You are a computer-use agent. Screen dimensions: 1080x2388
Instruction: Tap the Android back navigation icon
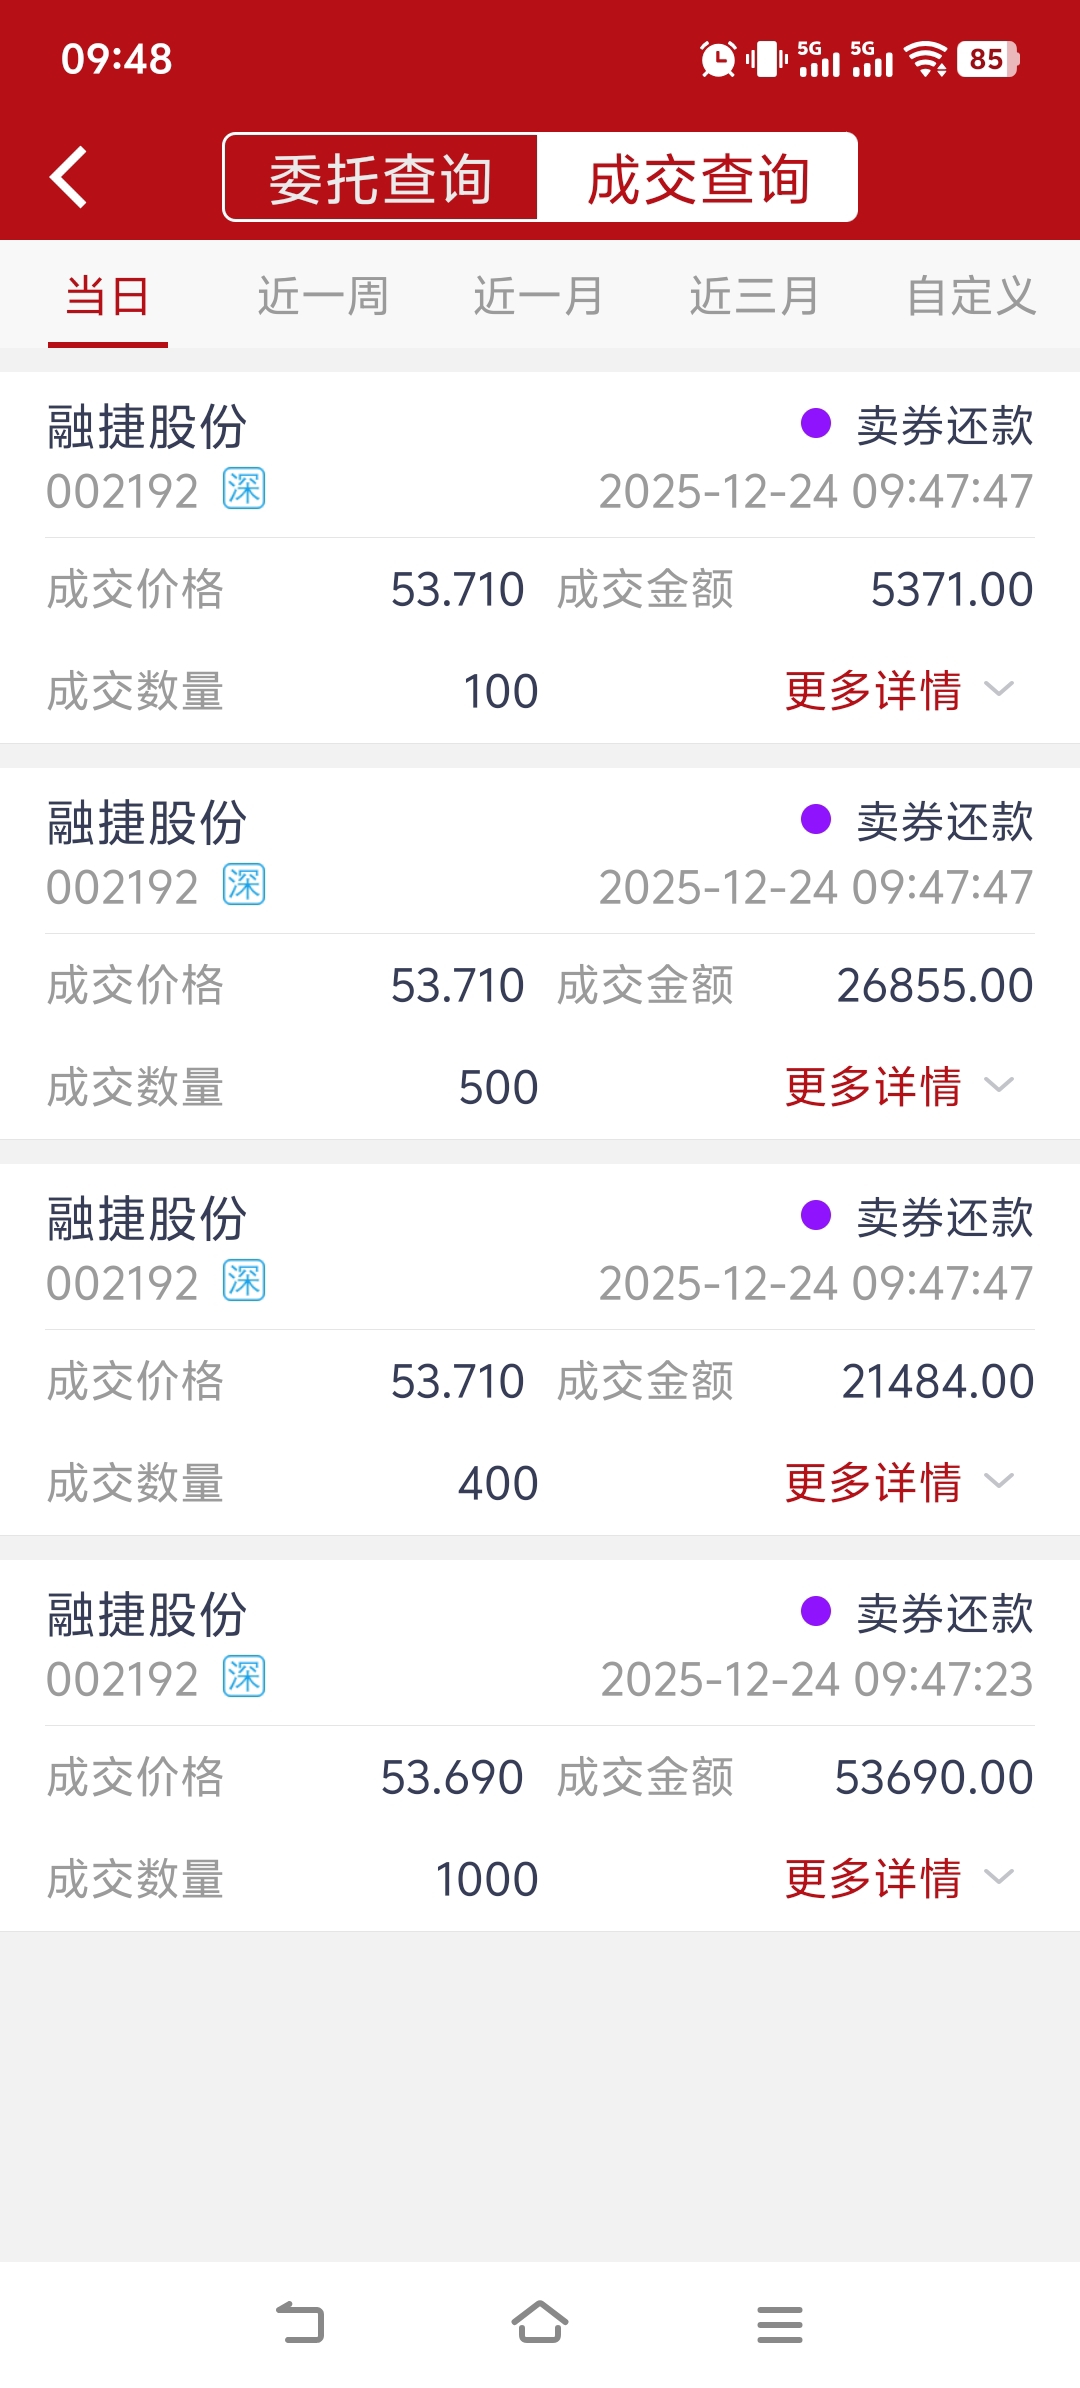point(300,2322)
